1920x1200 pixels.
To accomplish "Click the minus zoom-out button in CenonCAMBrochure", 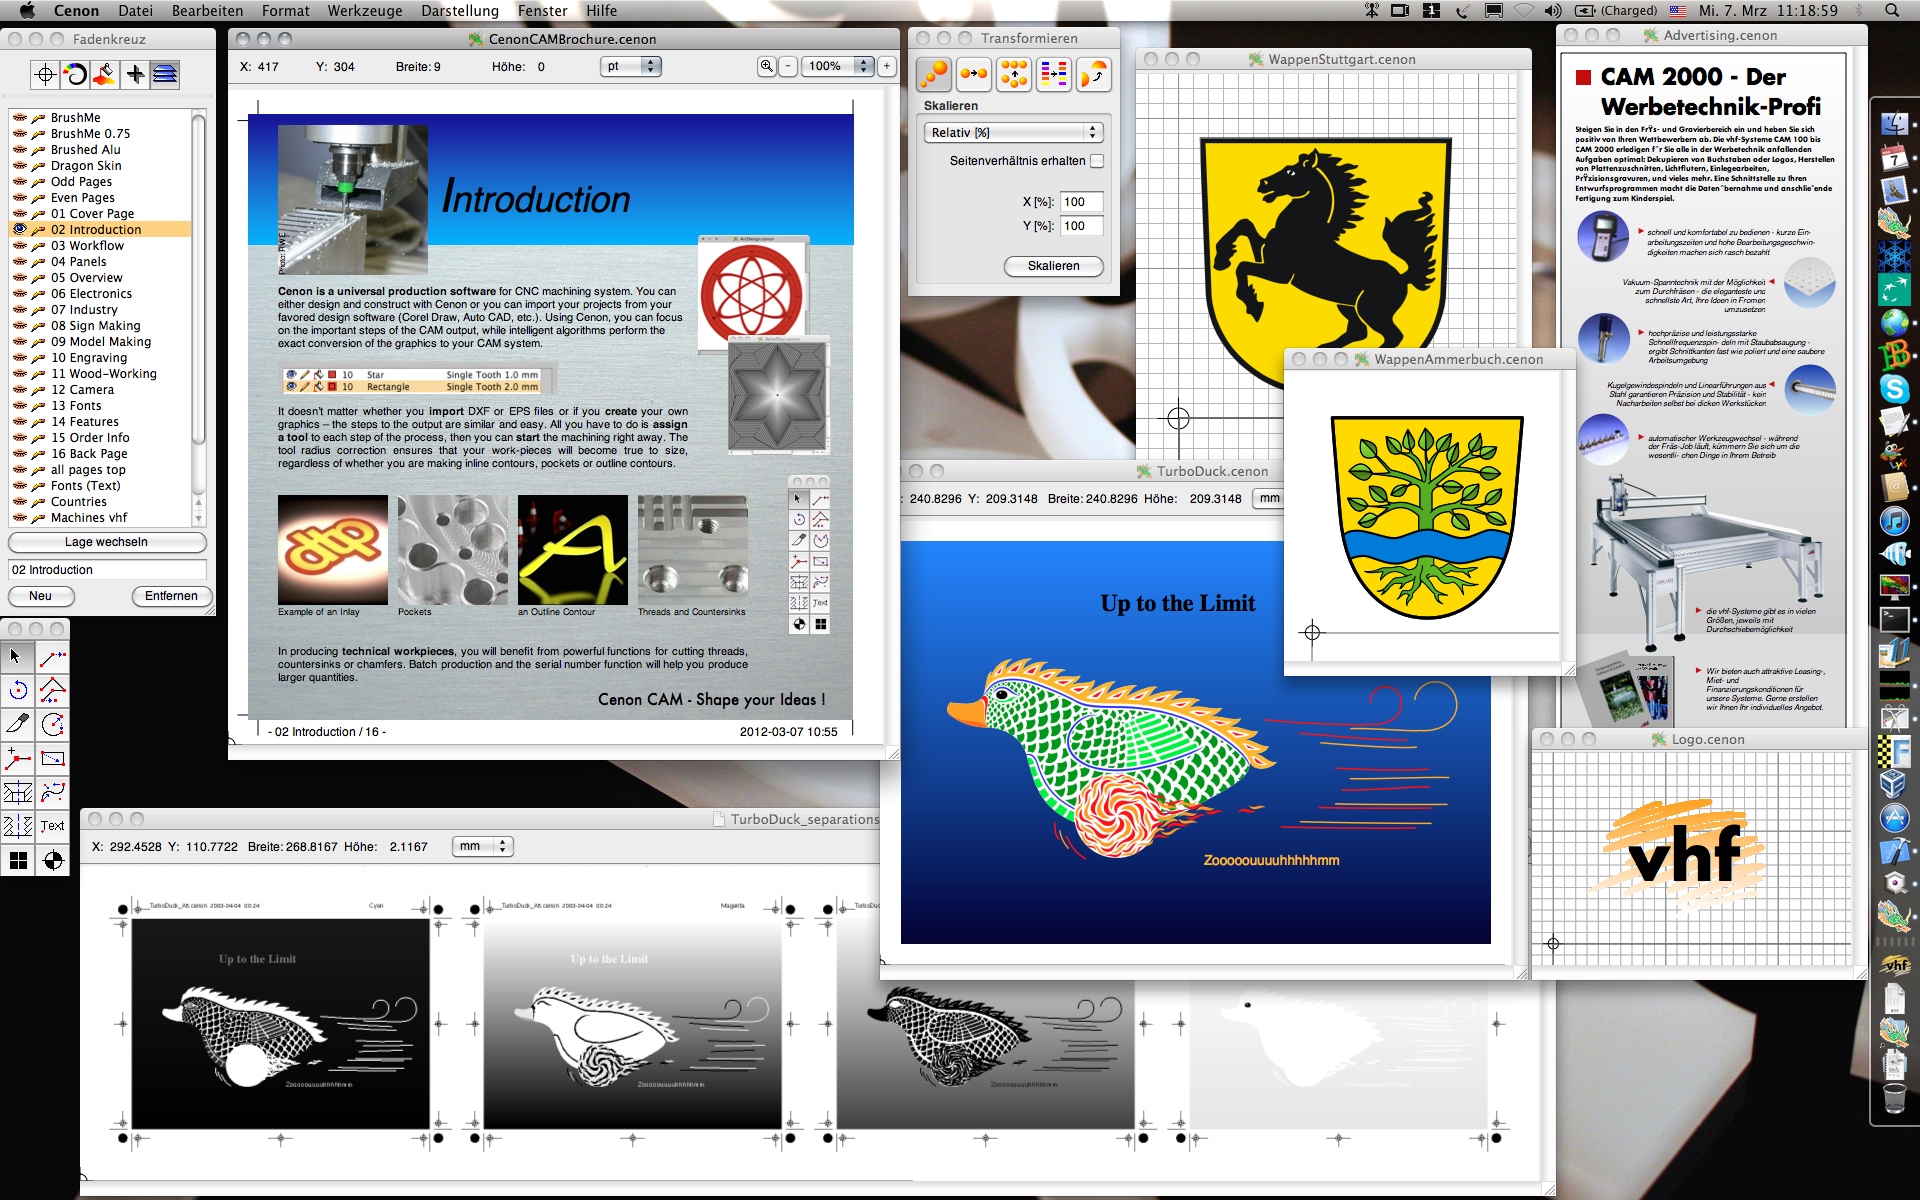I will tap(788, 66).
